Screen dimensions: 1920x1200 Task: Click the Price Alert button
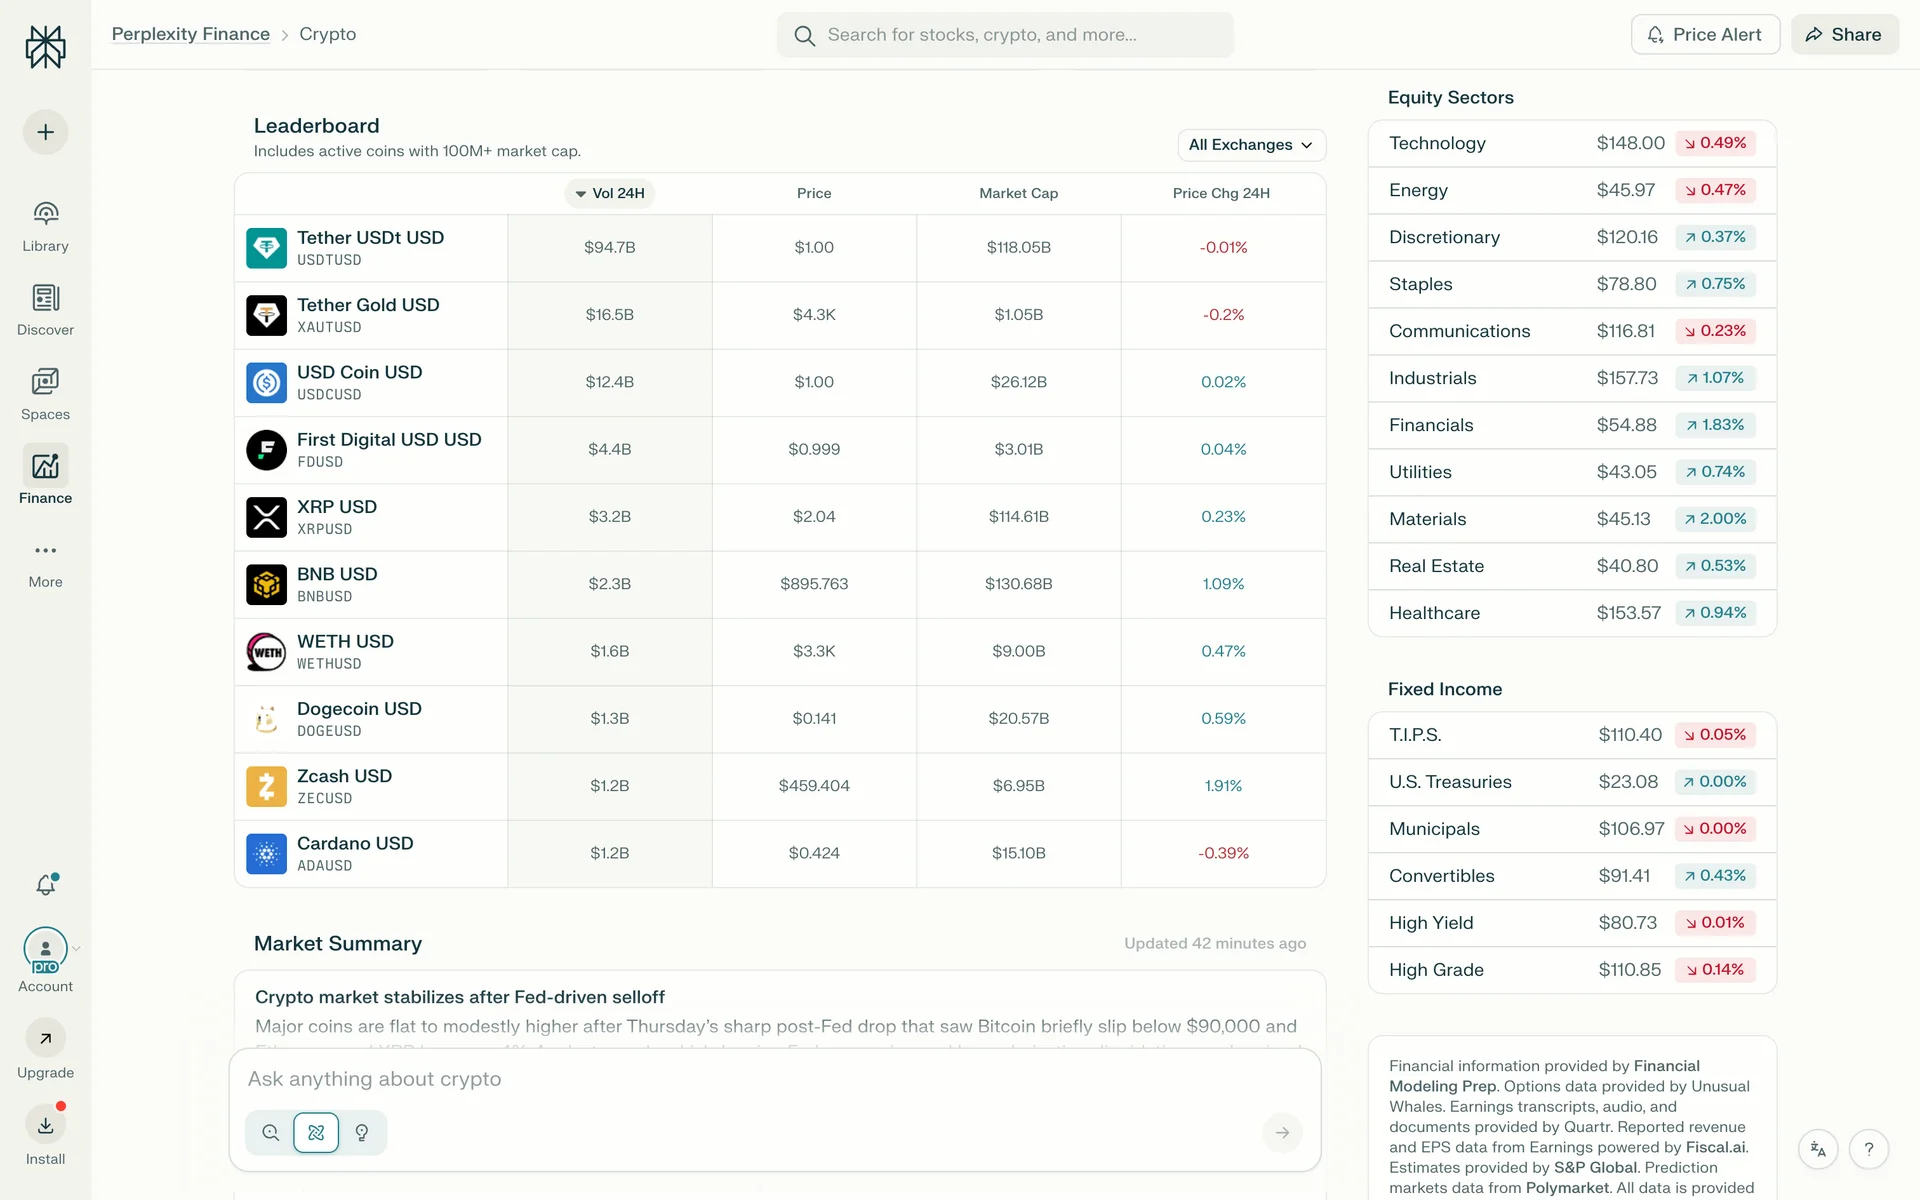pyautogui.click(x=1705, y=35)
